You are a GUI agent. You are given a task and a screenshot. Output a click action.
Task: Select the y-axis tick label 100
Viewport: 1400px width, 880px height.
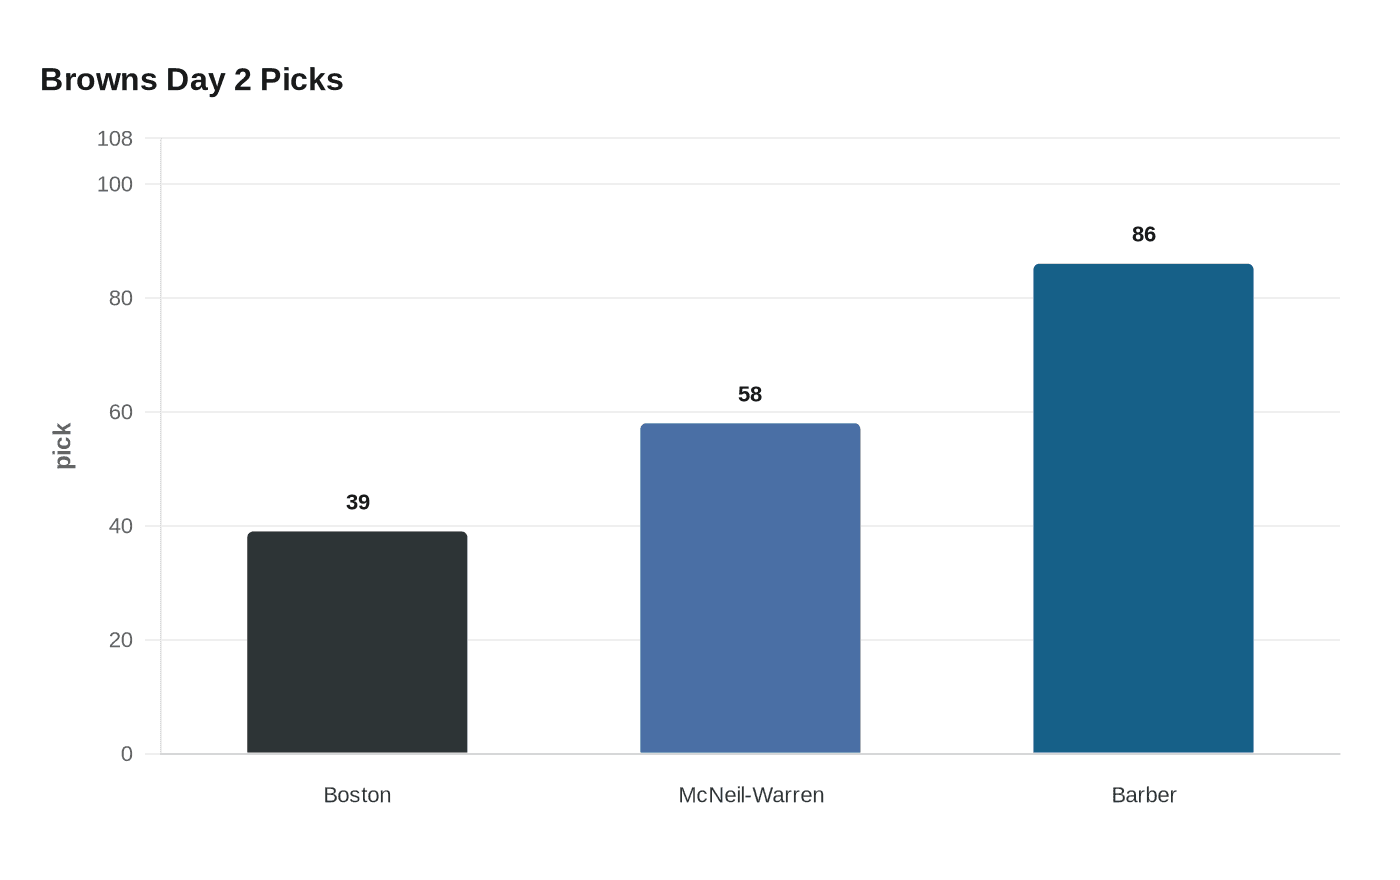pyautogui.click(x=115, y=184)
